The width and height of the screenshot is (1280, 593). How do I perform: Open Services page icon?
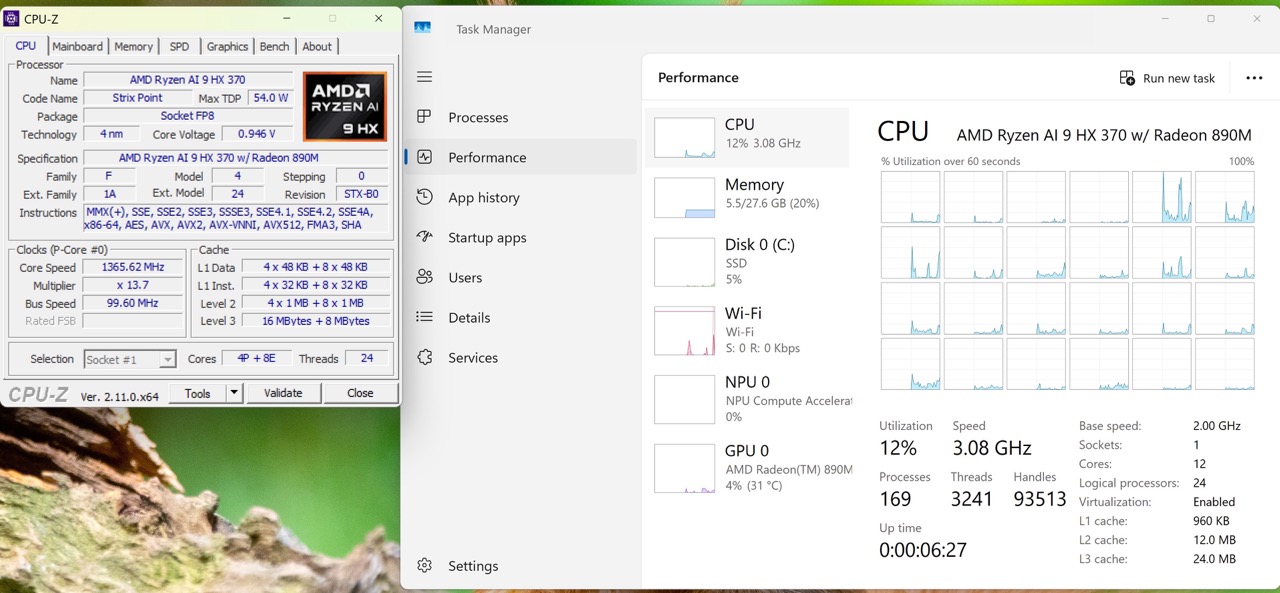pyautogui.click(x=425, y=357)
